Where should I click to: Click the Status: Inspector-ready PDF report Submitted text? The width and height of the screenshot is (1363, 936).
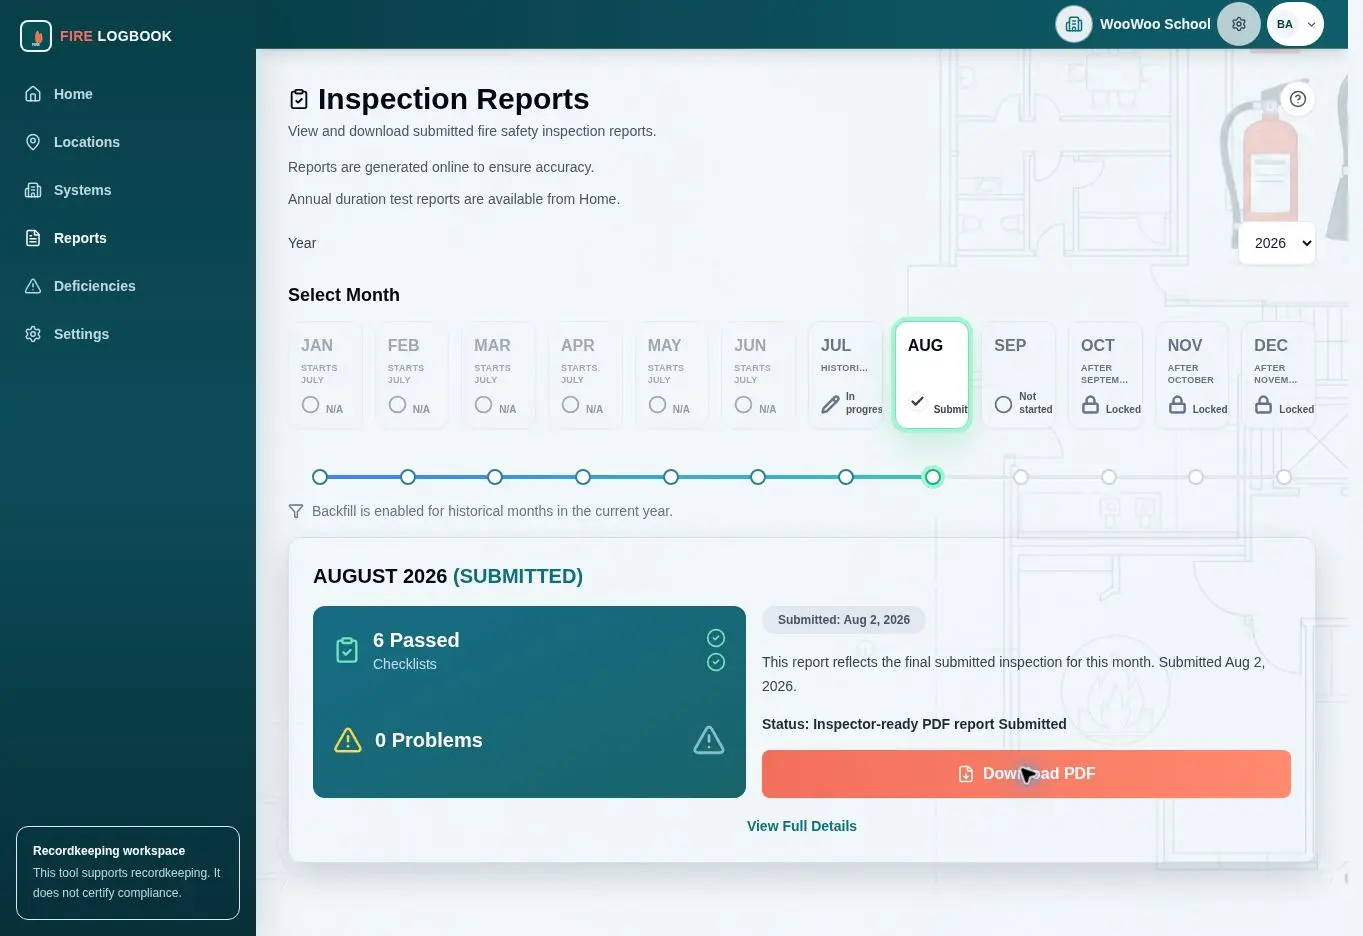tap(914, 724)
